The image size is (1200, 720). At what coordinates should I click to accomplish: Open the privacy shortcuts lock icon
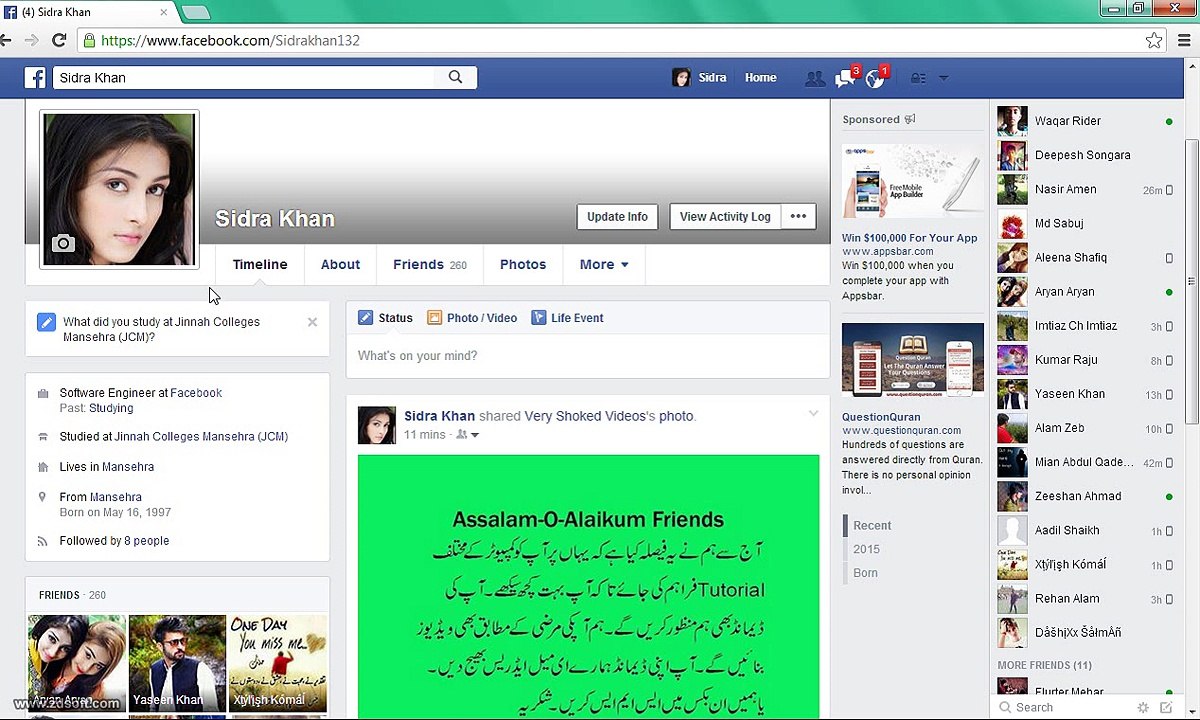pos(918,78)
